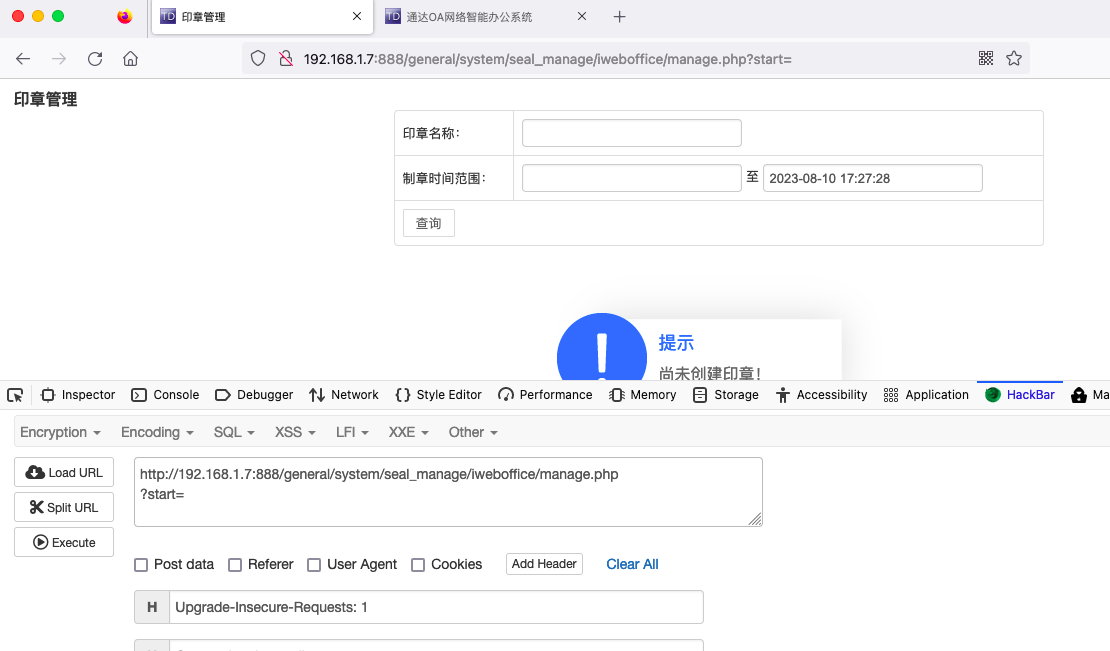Enable the Post data checkbox
1110x651 pixels.
tap(142, 565)
